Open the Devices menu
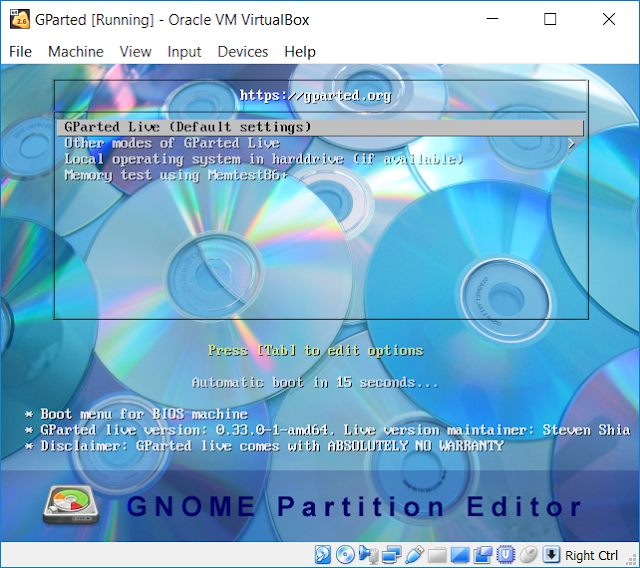This screenshot has height=568, width=640. click(243, 52)
